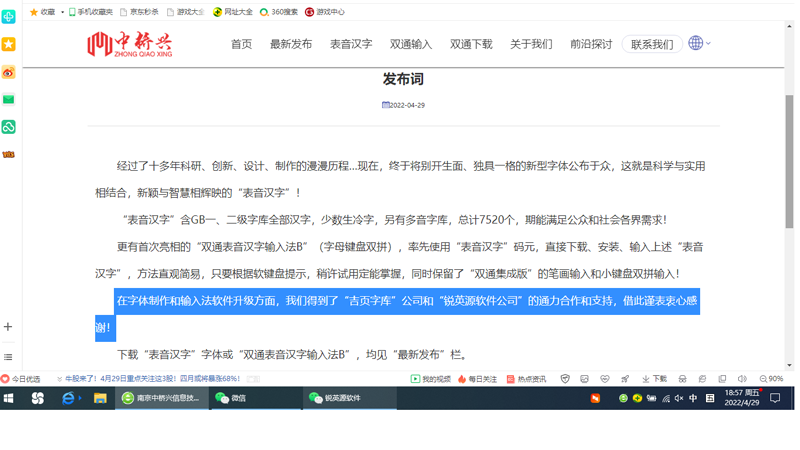This screenshot has width=800, height=450.
Task: Click the 2022-04-29 date text
Action: coord(407,105)
